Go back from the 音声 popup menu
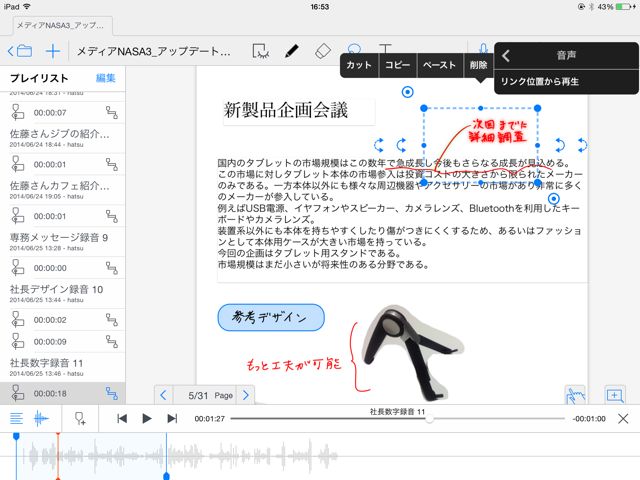640x480 pixels. [506, 56]
